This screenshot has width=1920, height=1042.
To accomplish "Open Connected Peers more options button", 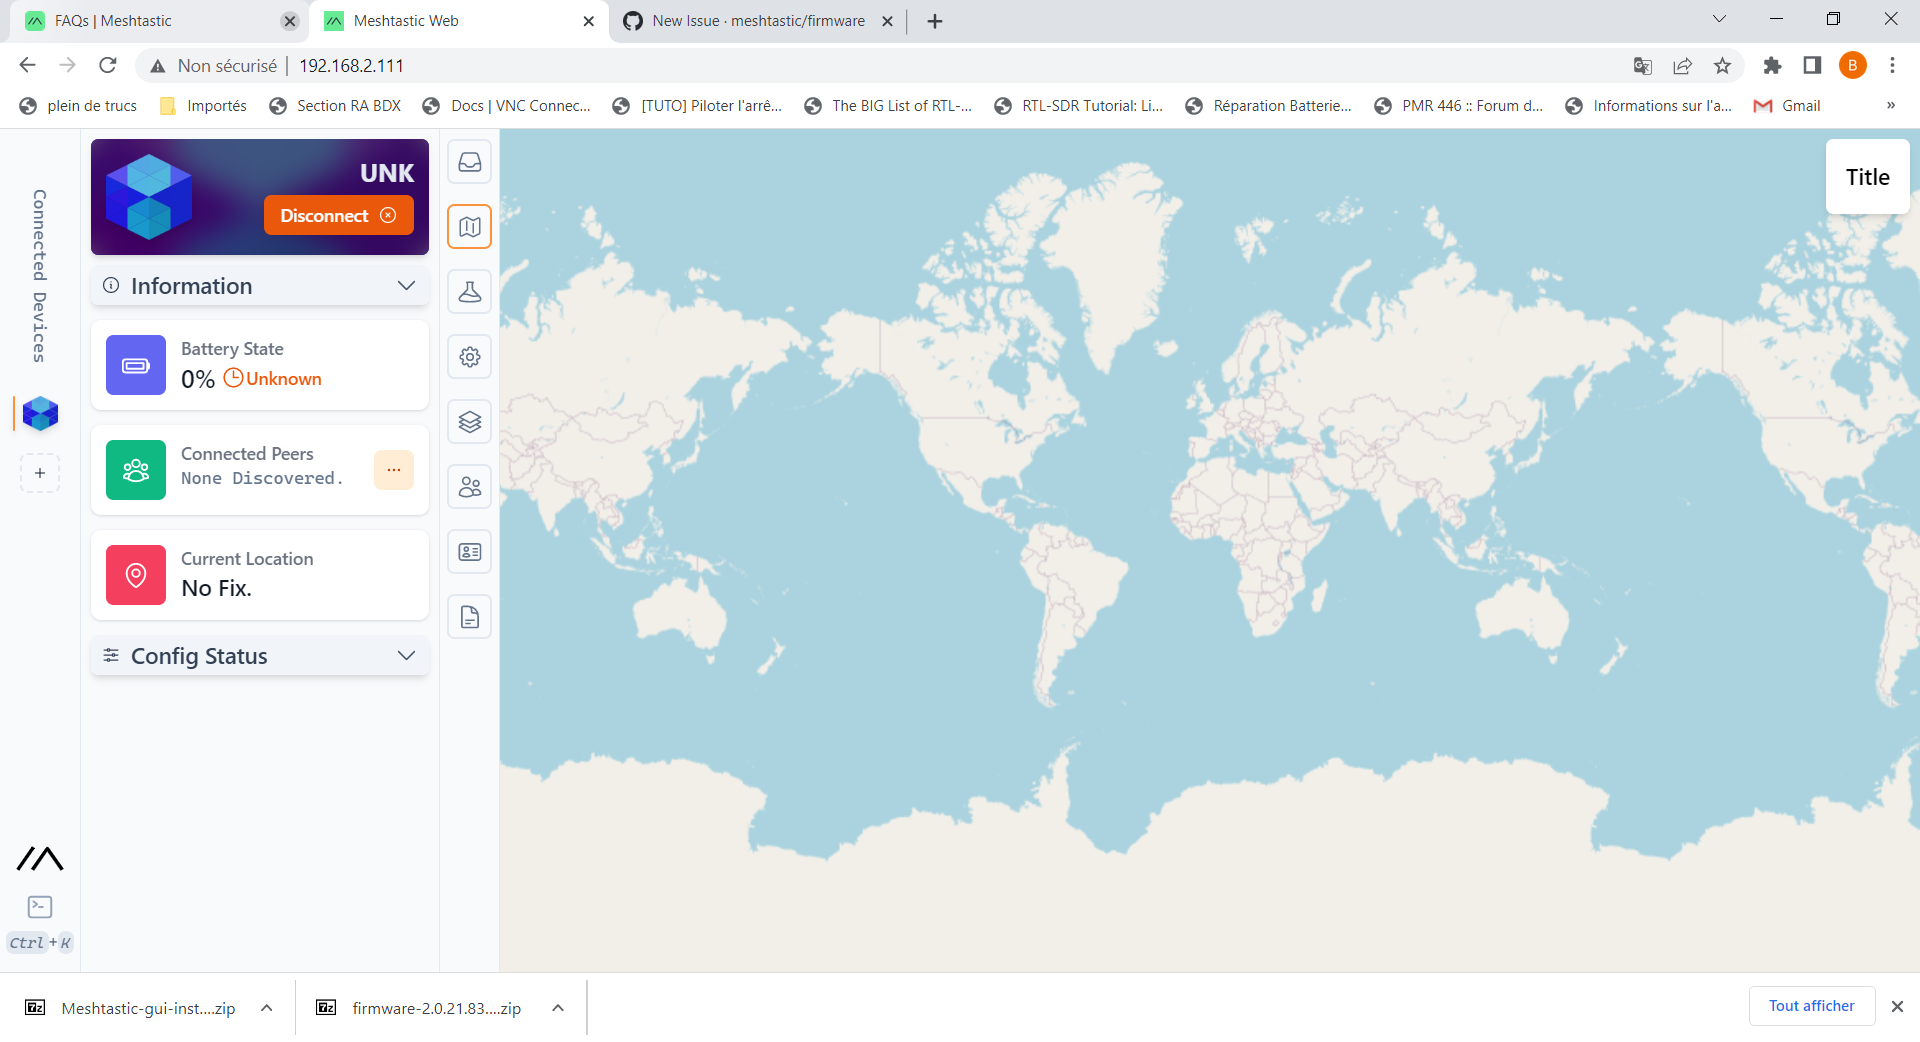I will point(394,470).
